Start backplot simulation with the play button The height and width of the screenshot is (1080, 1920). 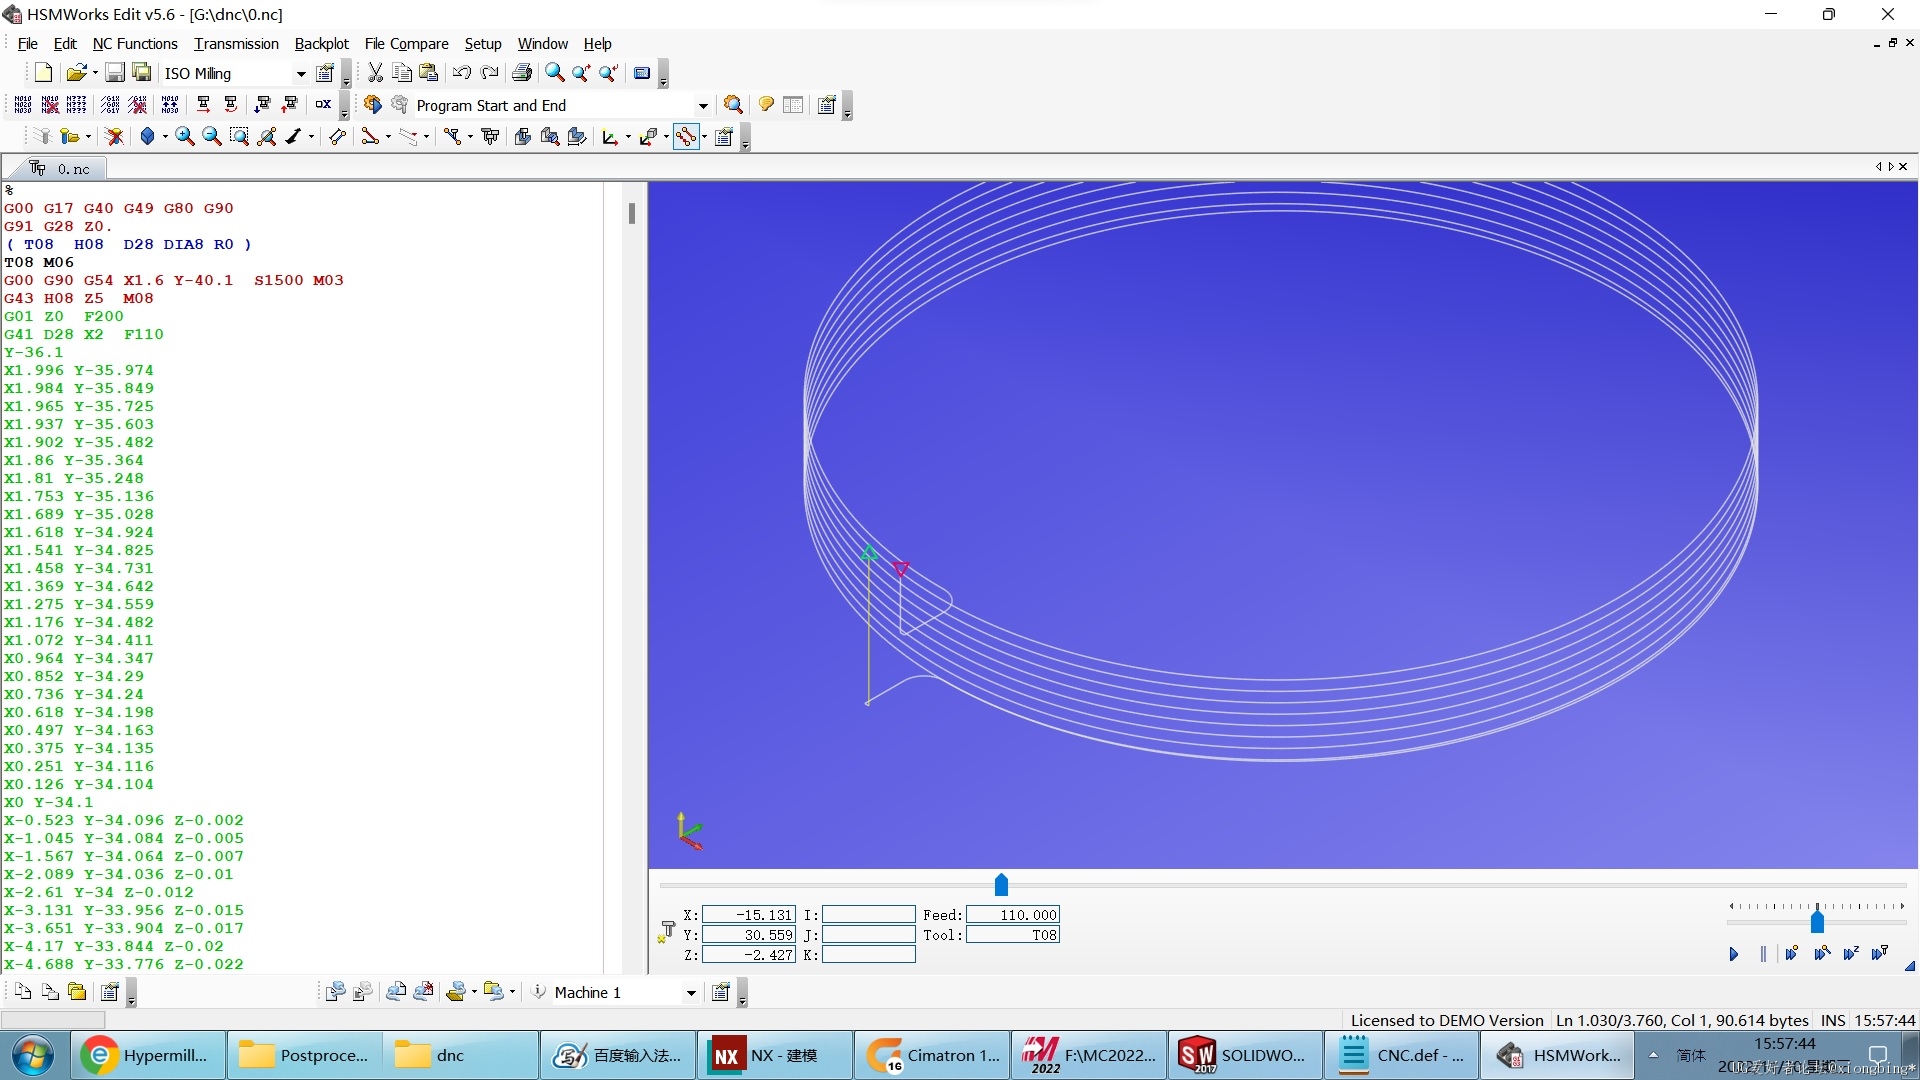[1734, 954]
